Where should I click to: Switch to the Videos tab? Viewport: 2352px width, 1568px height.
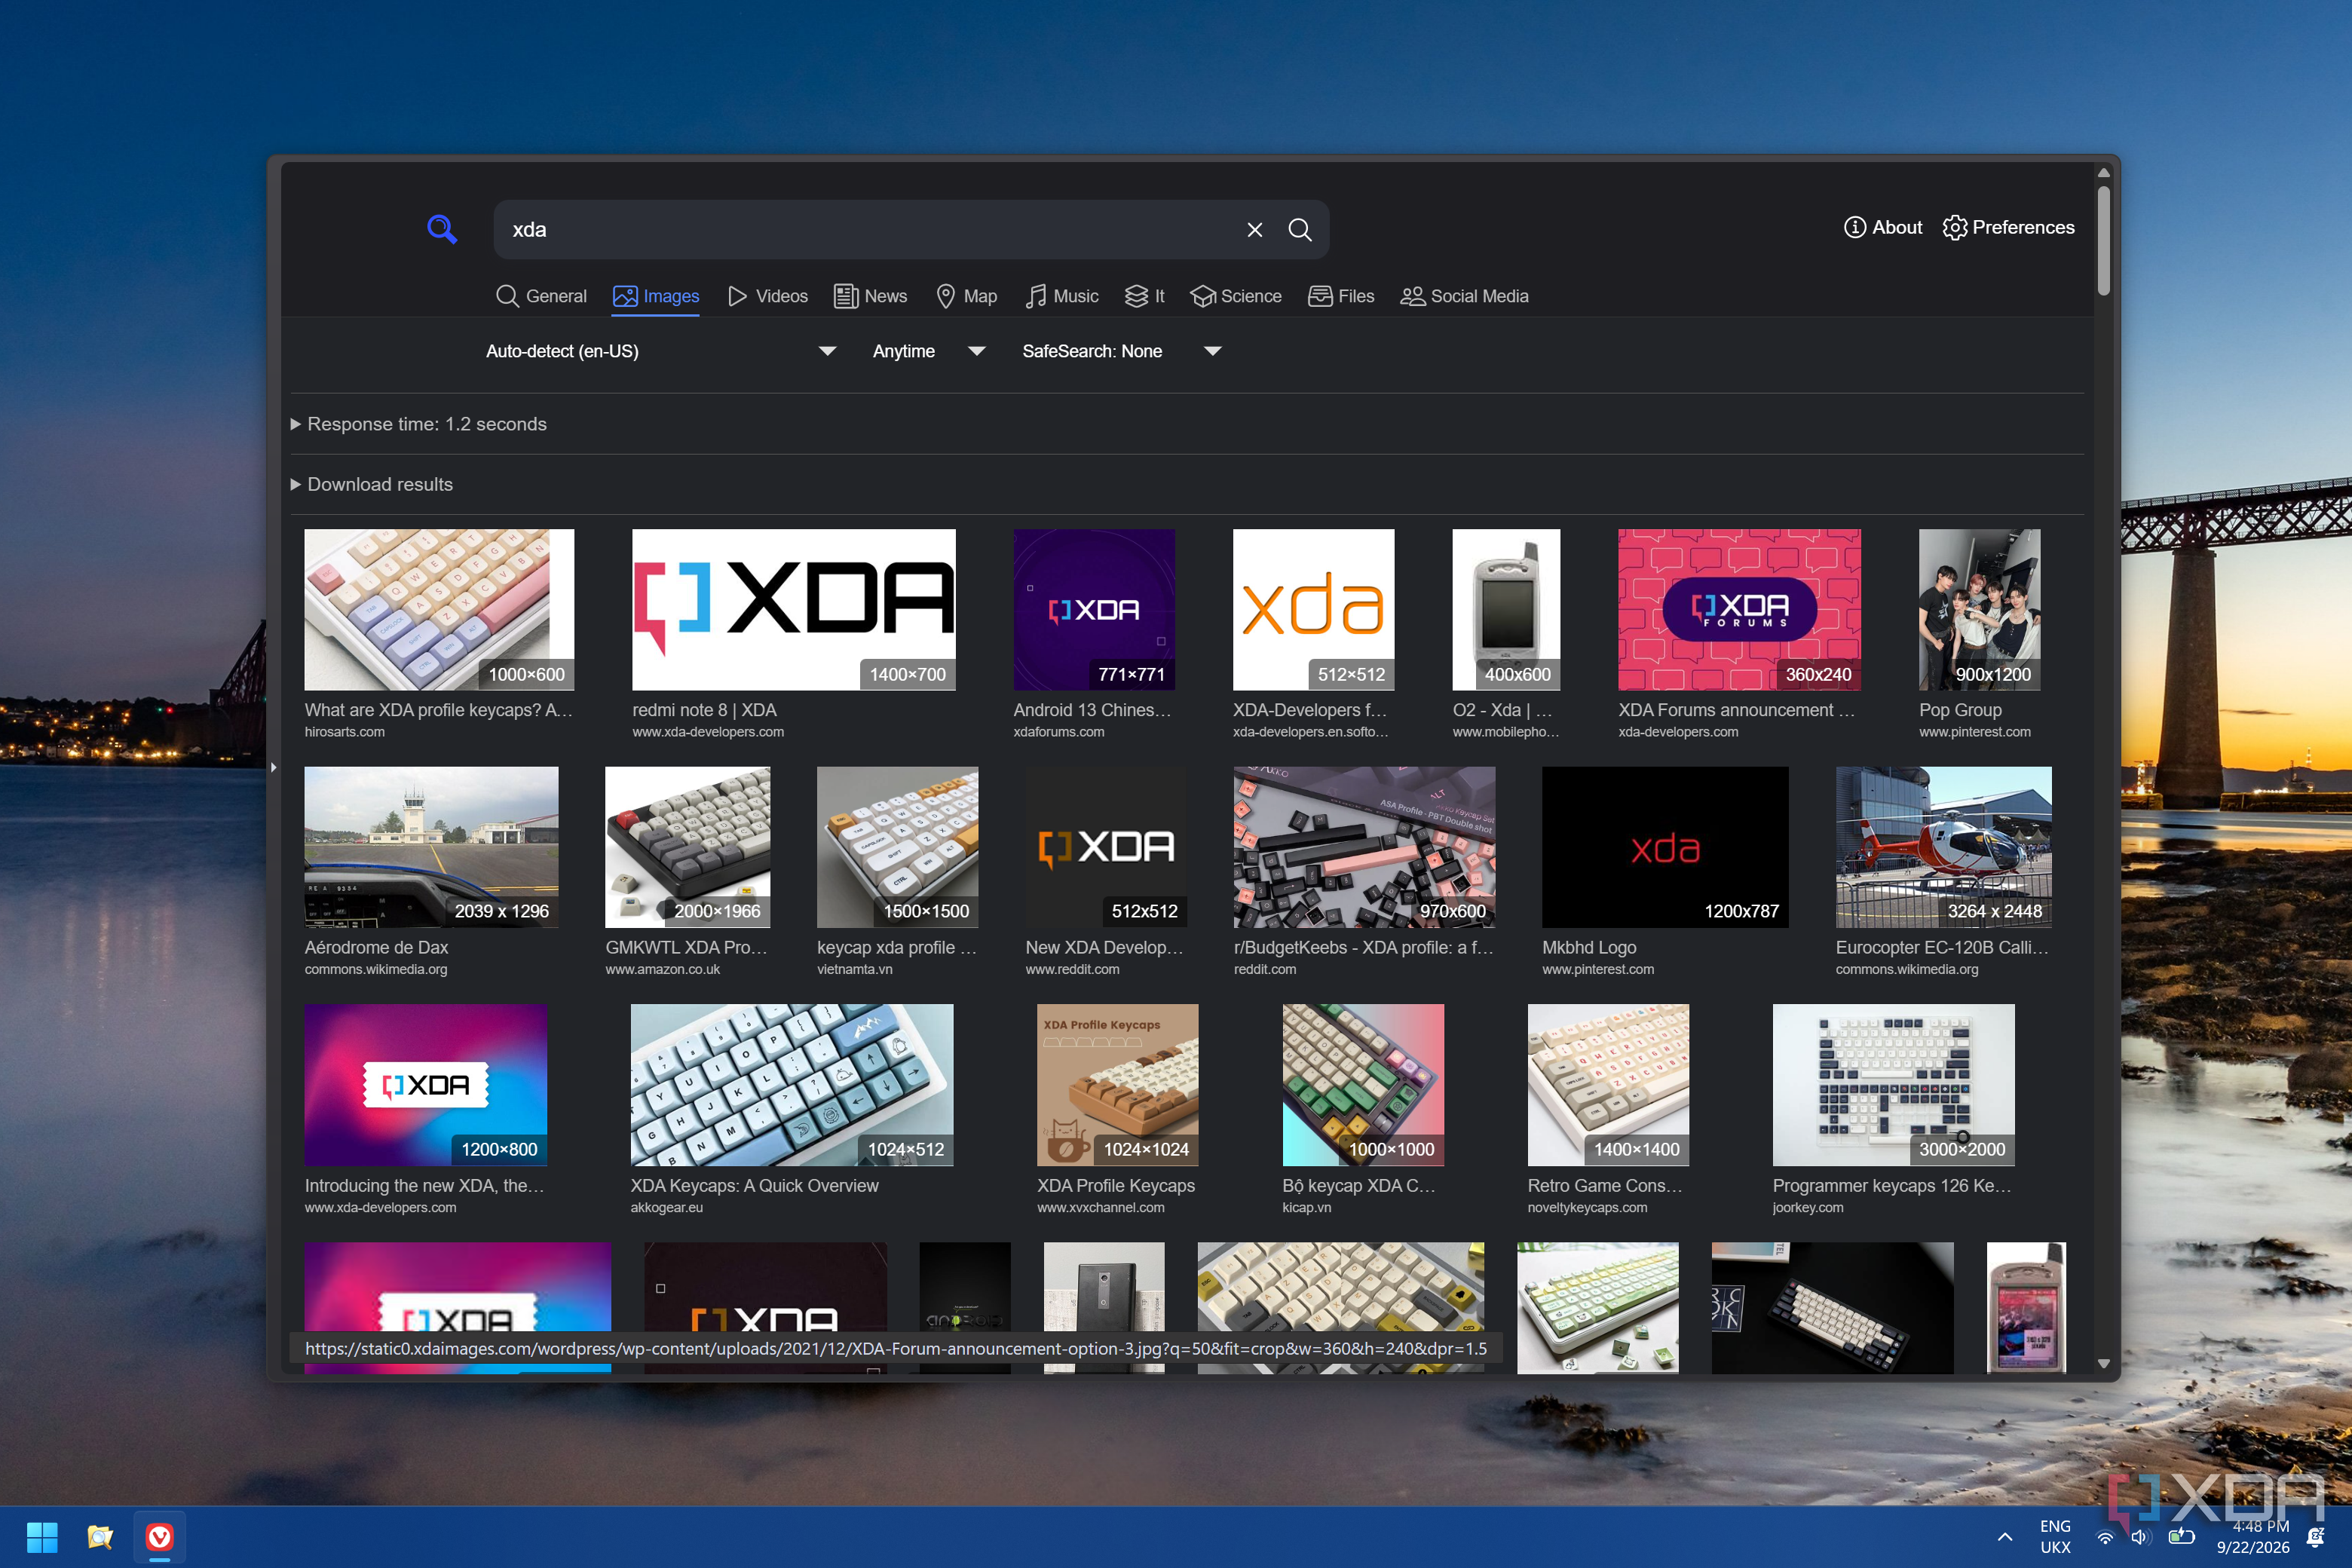pos(767,296)
